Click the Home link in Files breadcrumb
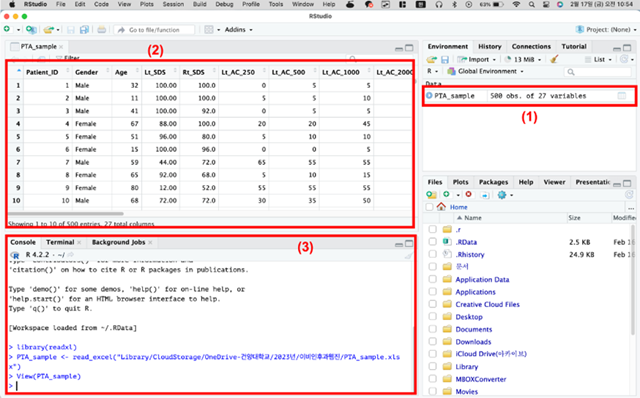Screen dimensions: 640x398 point(458,207)
